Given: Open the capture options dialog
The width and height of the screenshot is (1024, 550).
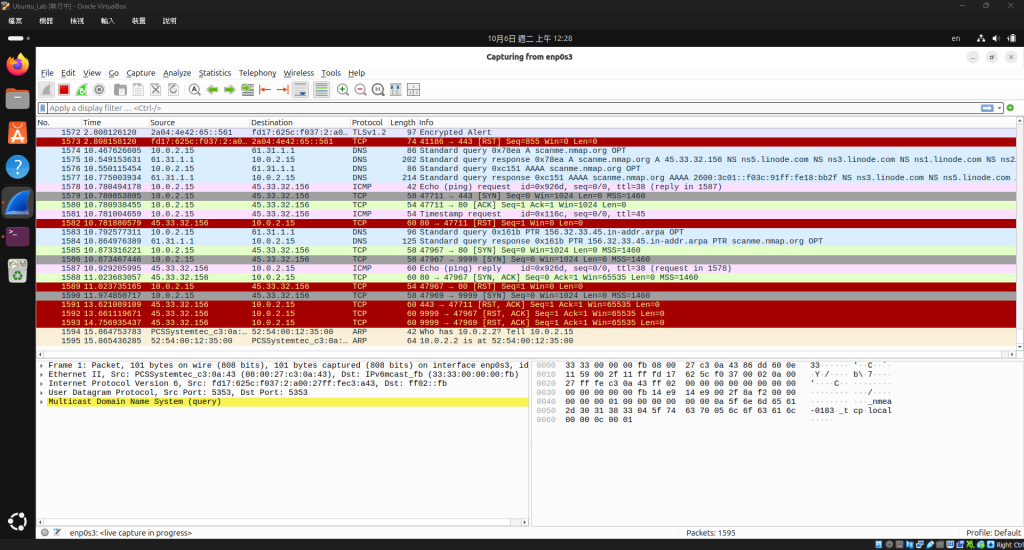Looking at the screenshot, I should click(99, 89).
